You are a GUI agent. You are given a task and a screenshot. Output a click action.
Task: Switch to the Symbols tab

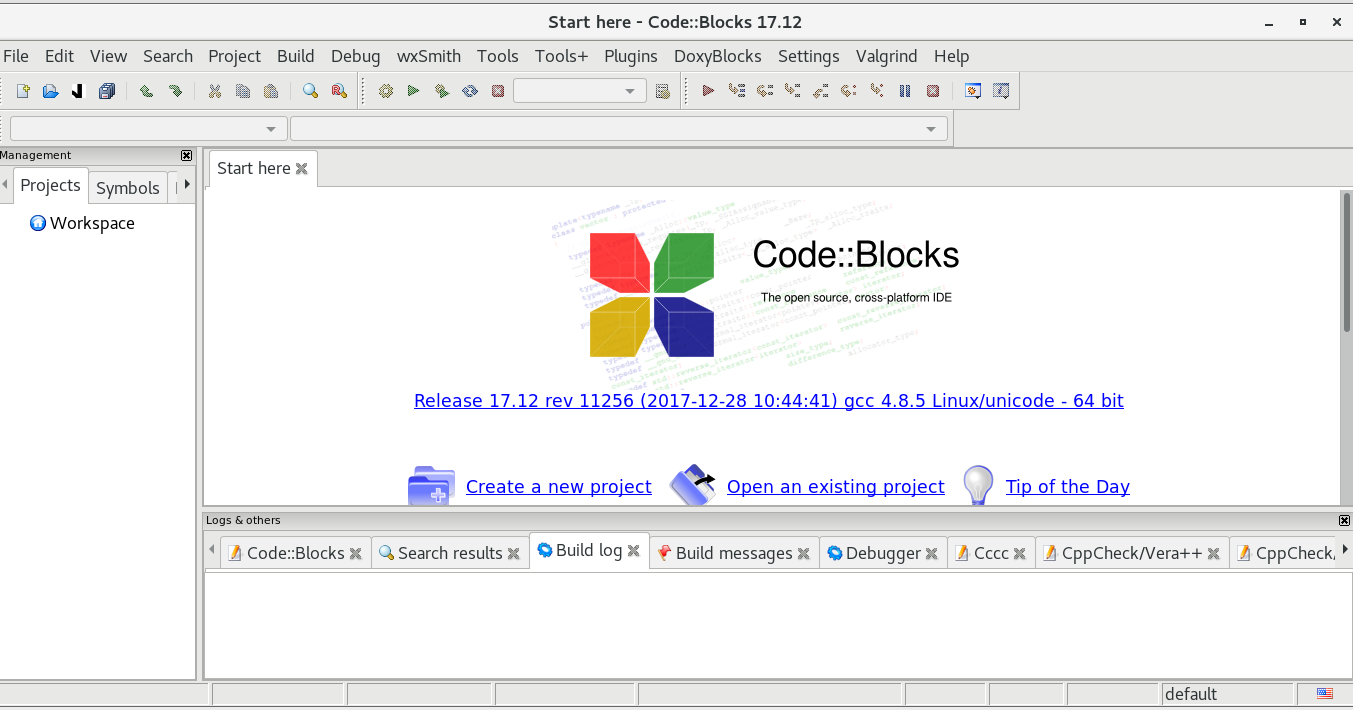pyautogui.click(x=127, y=188)
